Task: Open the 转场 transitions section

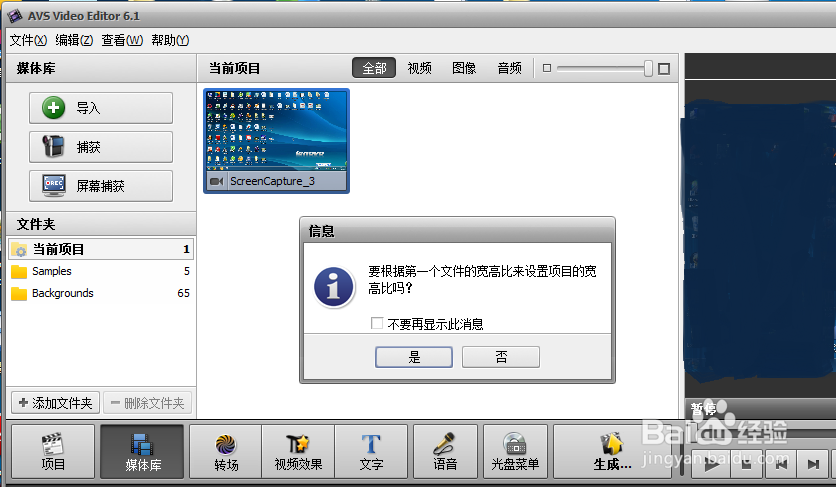Action: pyautogui.click(x=226, y=451)
